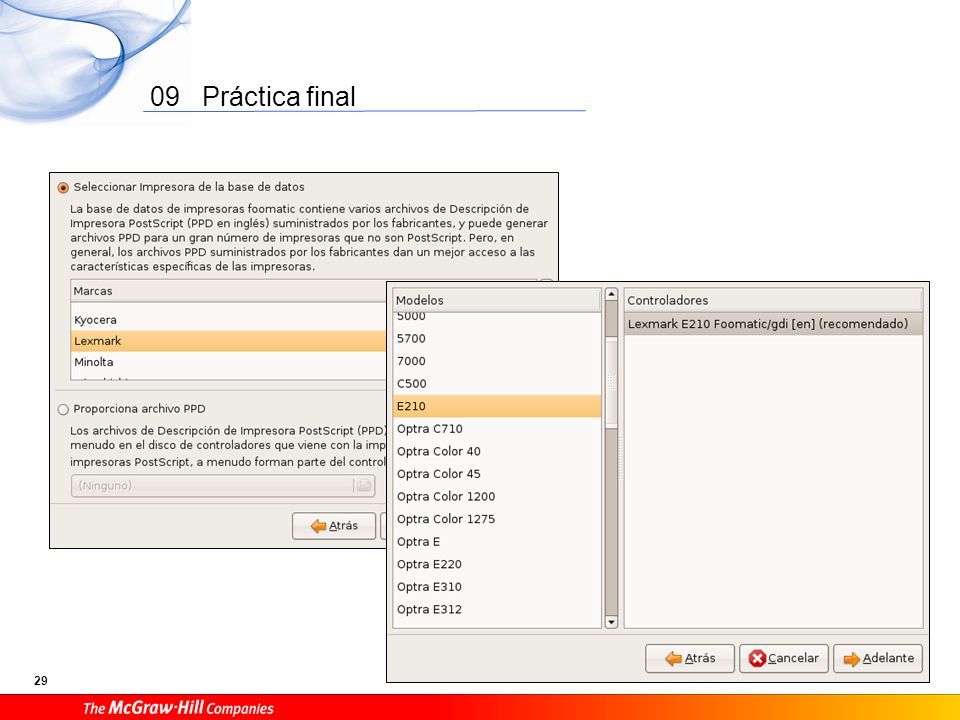The width and height of the screenshot is (960, 720).
Task: Click the folder icon in the (Ninguno) field
Action: click(363, 486)
